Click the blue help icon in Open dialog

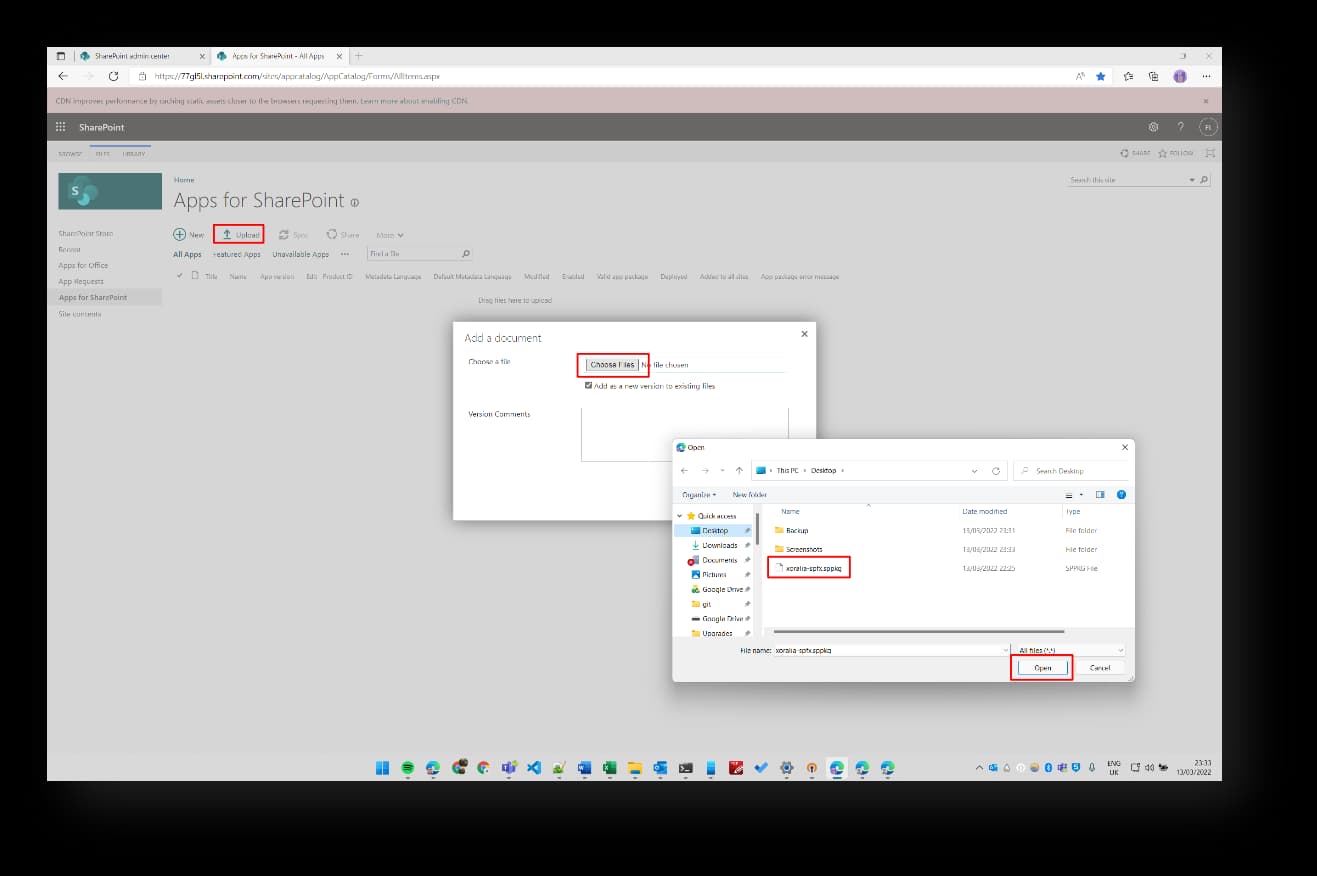(1121, 494)
